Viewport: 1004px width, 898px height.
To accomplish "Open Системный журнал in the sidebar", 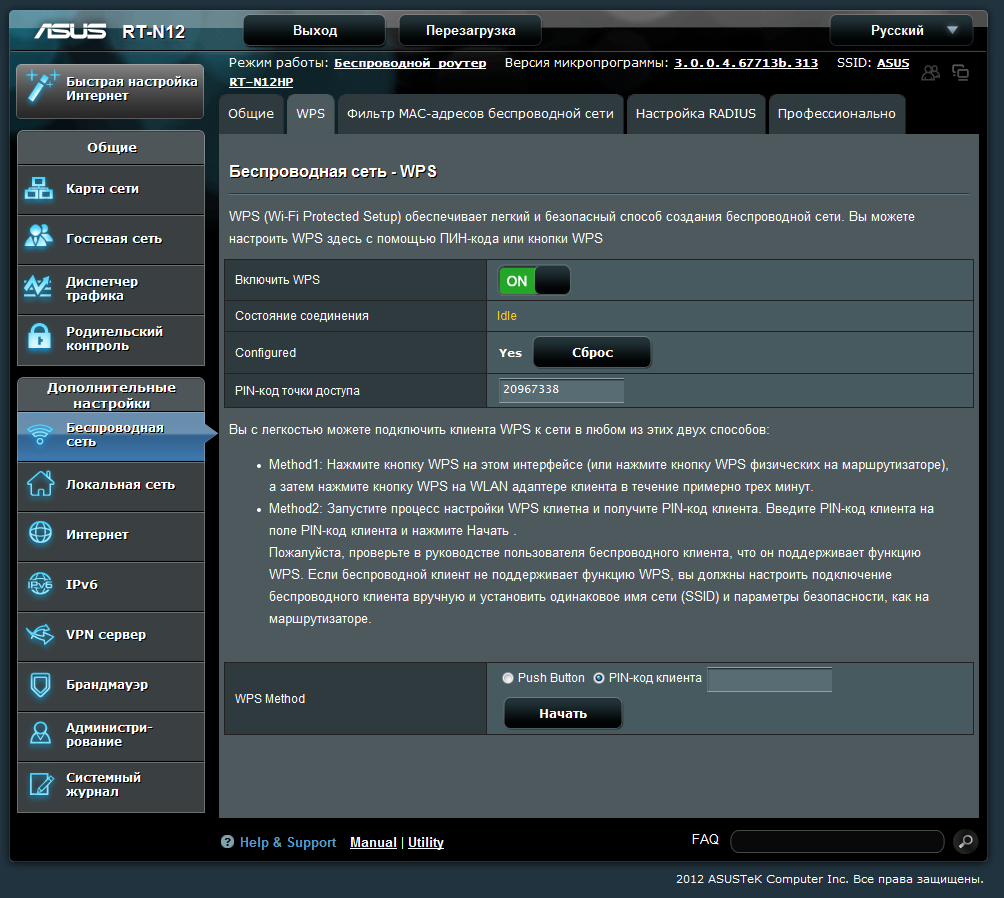I will click(111, 786).
